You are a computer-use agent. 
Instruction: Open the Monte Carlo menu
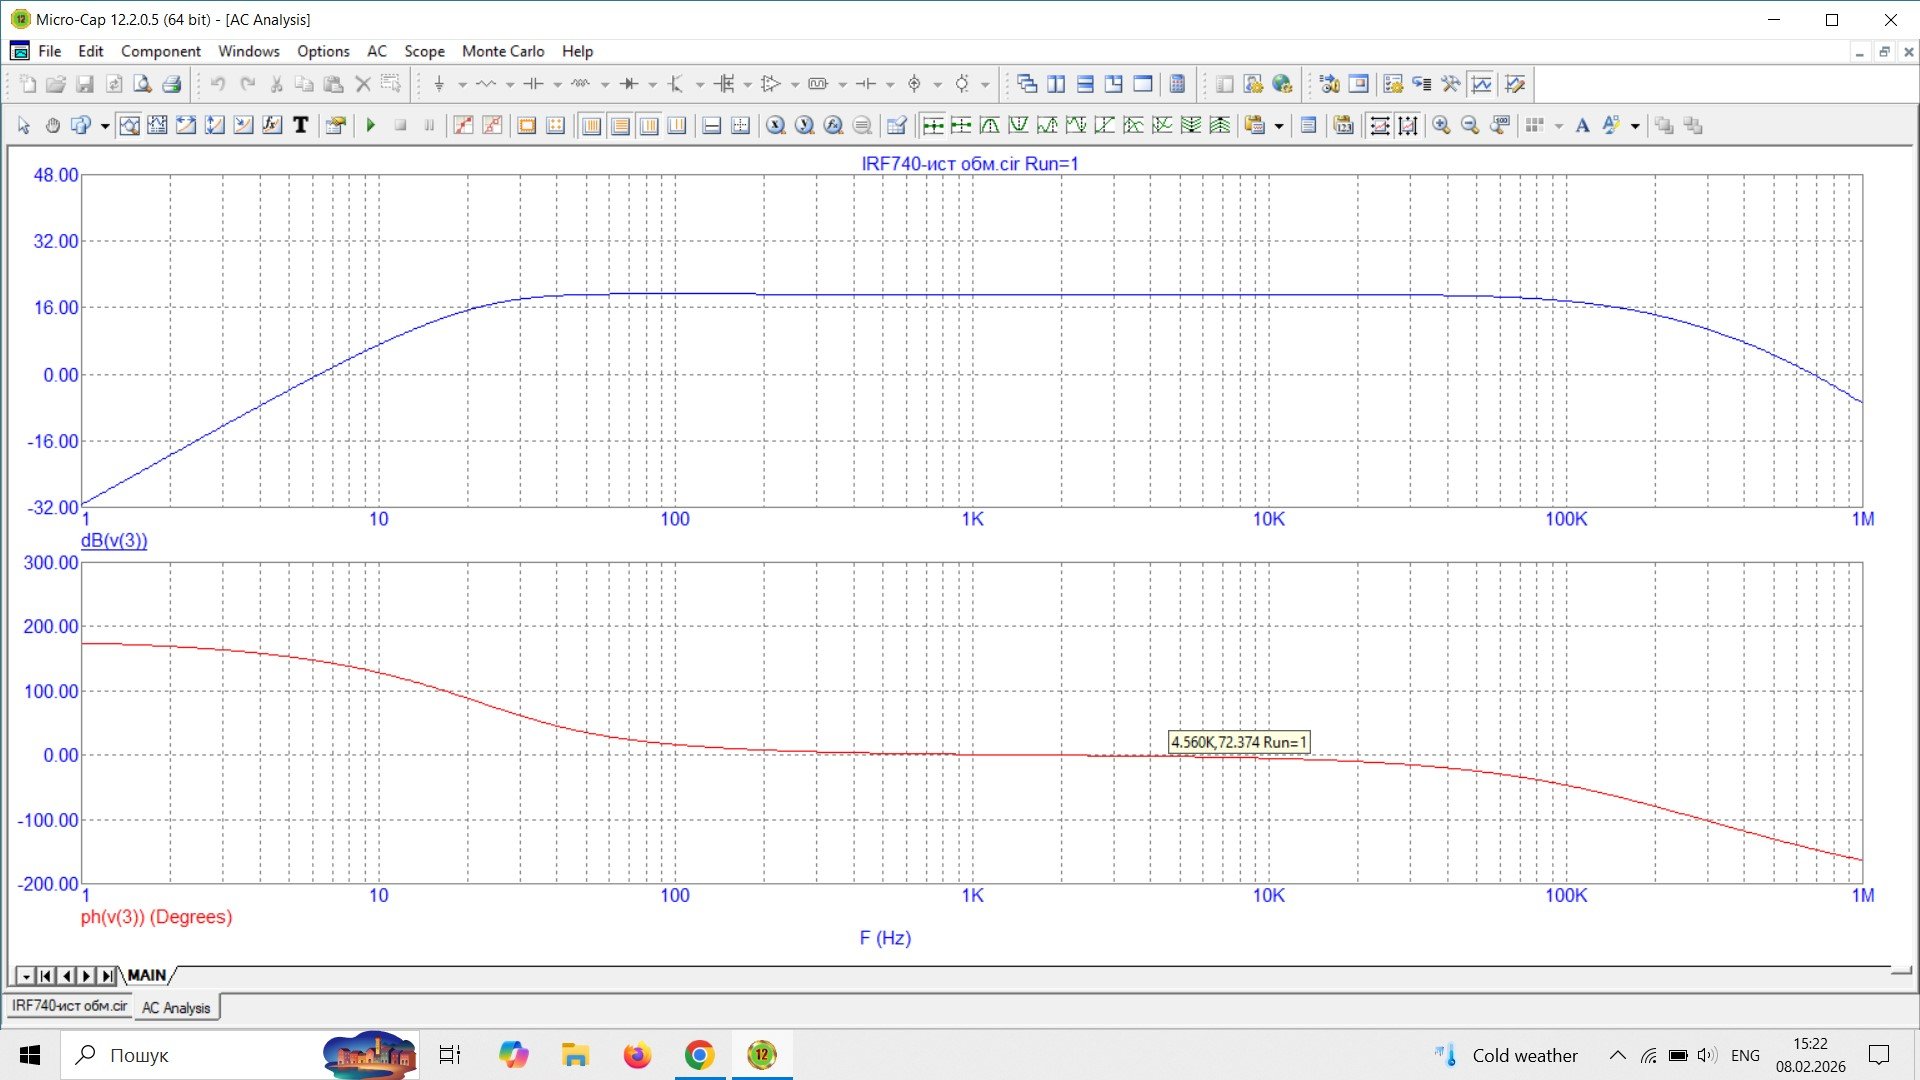click(x=502, y=51)
